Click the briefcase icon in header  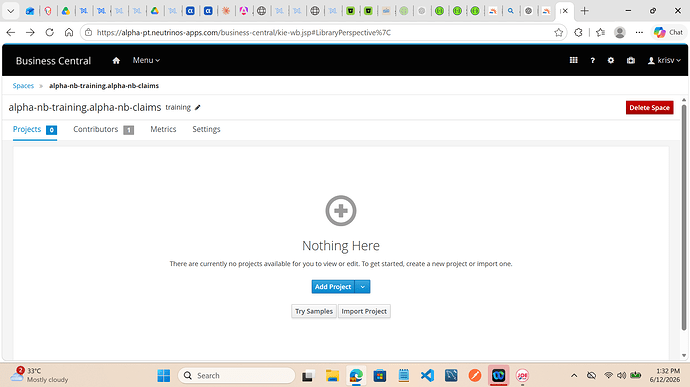631,60
